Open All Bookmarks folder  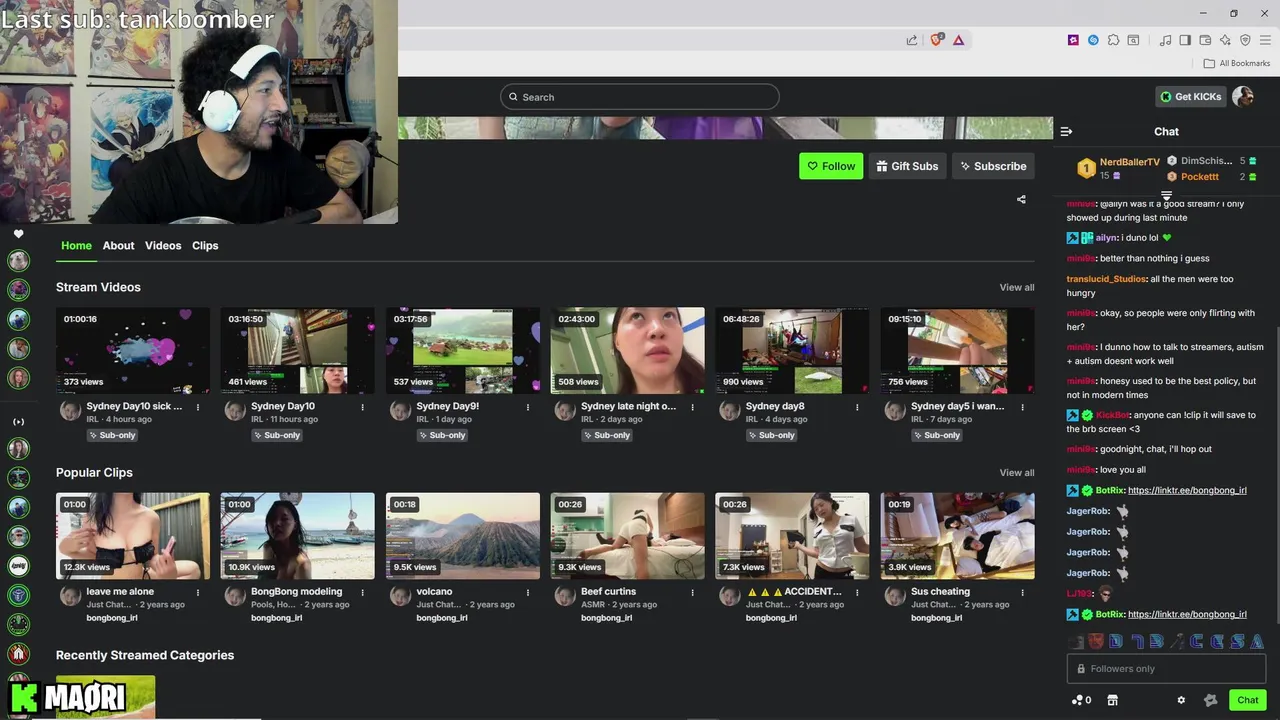point(1236,63)
